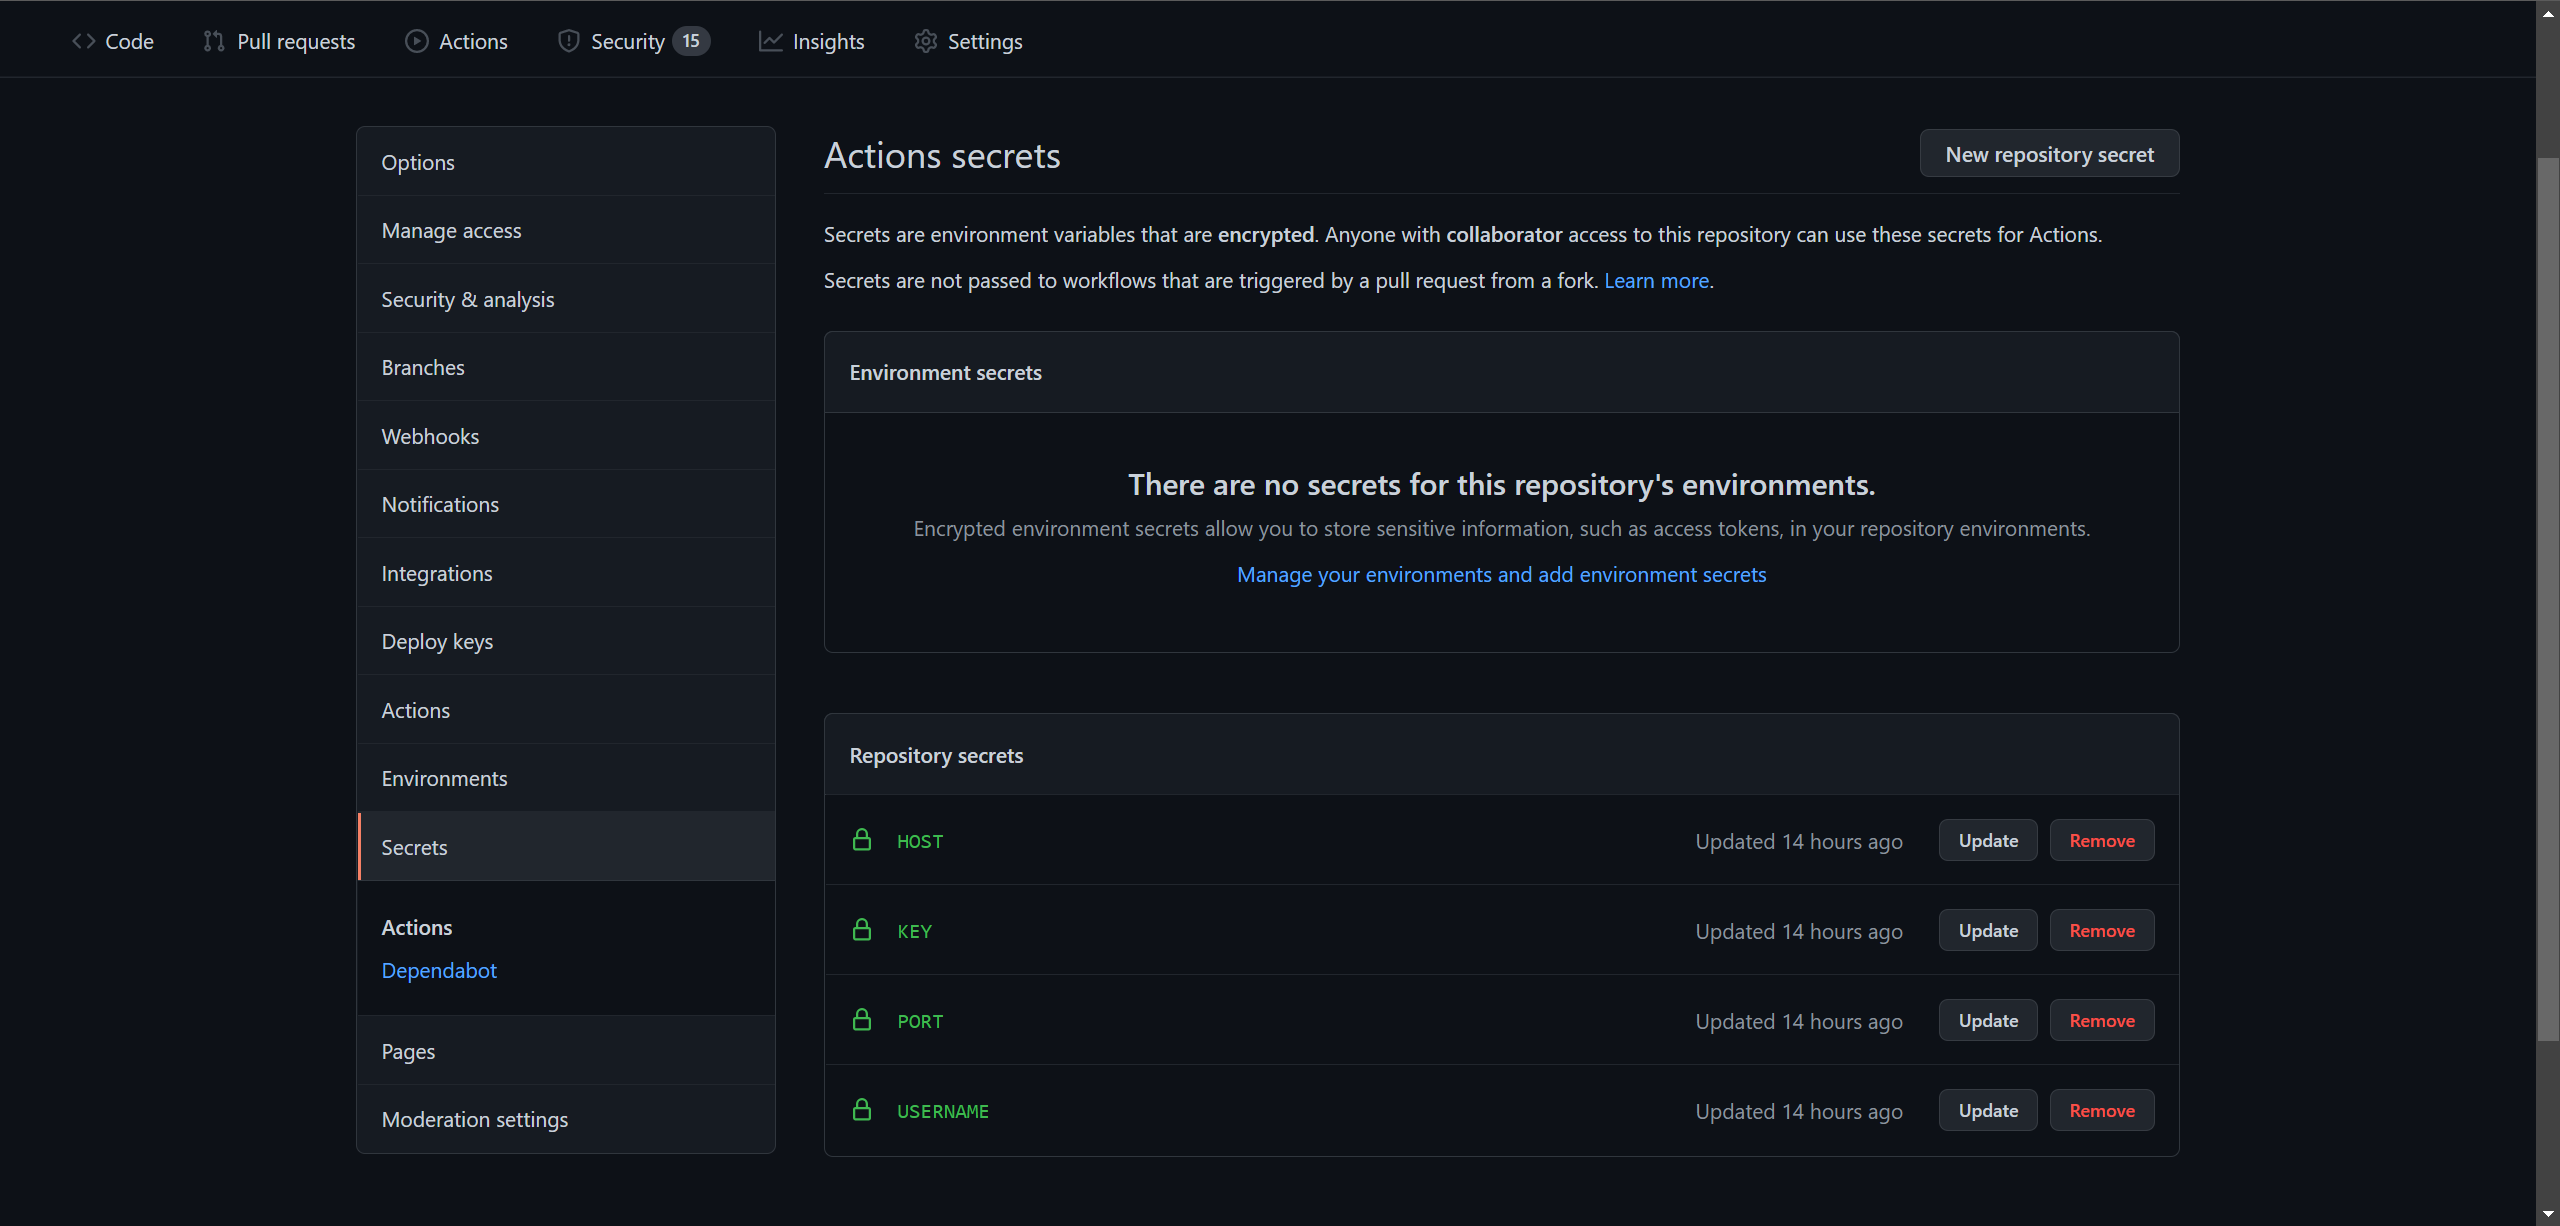Click the lock icon beside PORT secret
The height and width of the screenshot is (1226, 2560).
coord(862,1020)
